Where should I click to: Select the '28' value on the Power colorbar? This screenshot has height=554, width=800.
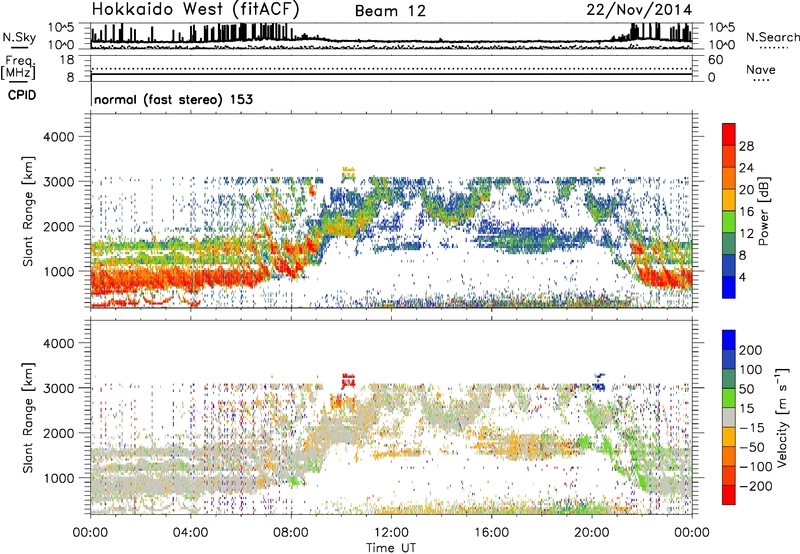coord(746,146)
